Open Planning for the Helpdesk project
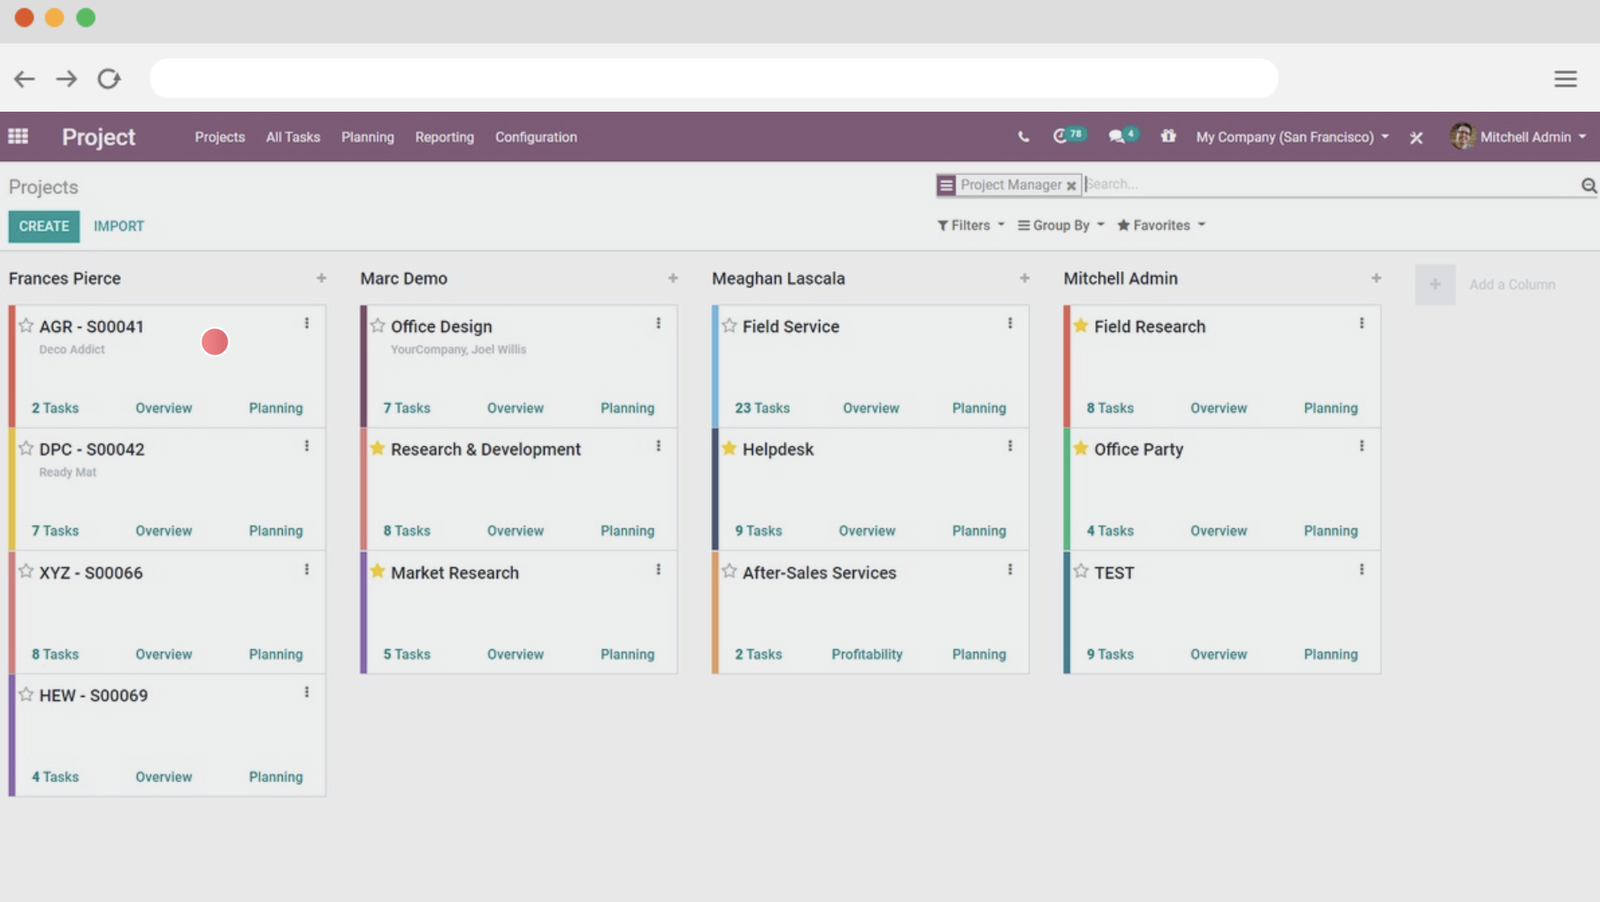The width and height of the screenshot is (1600, 902). tap(978, 531)
